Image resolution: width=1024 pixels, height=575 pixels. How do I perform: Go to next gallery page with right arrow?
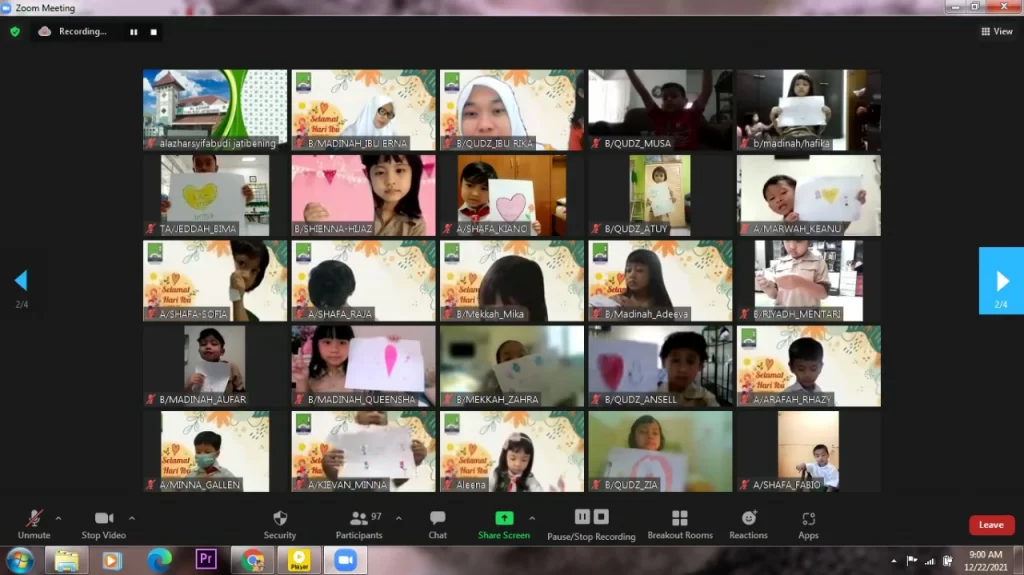click(x=1001, y=281)
